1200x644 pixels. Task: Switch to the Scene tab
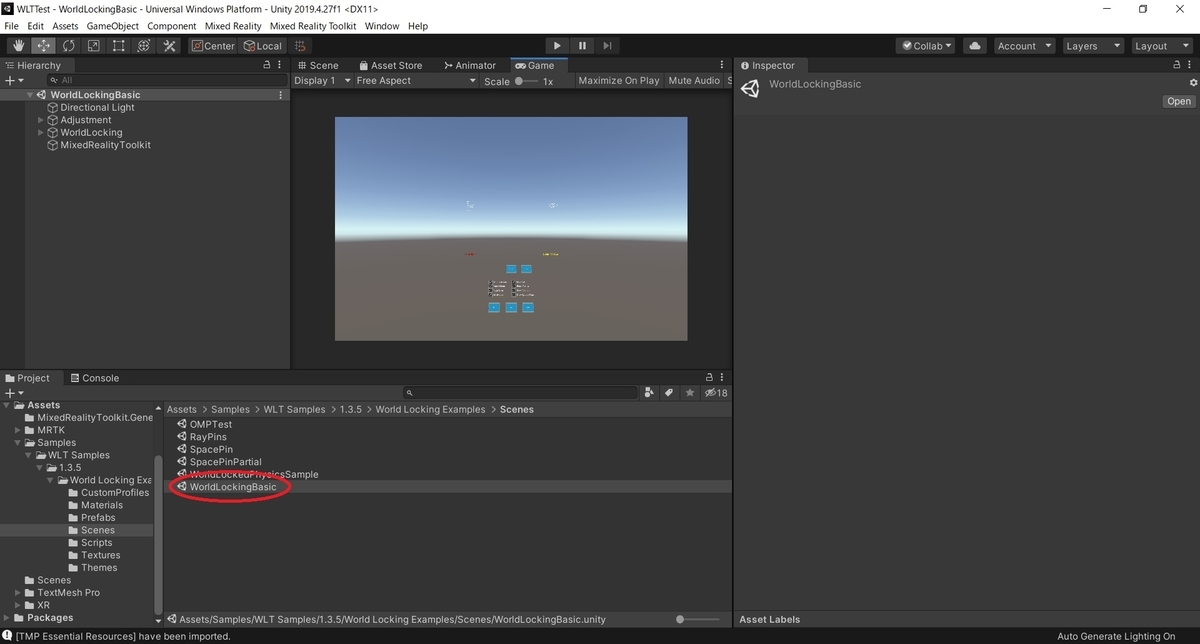317,65
